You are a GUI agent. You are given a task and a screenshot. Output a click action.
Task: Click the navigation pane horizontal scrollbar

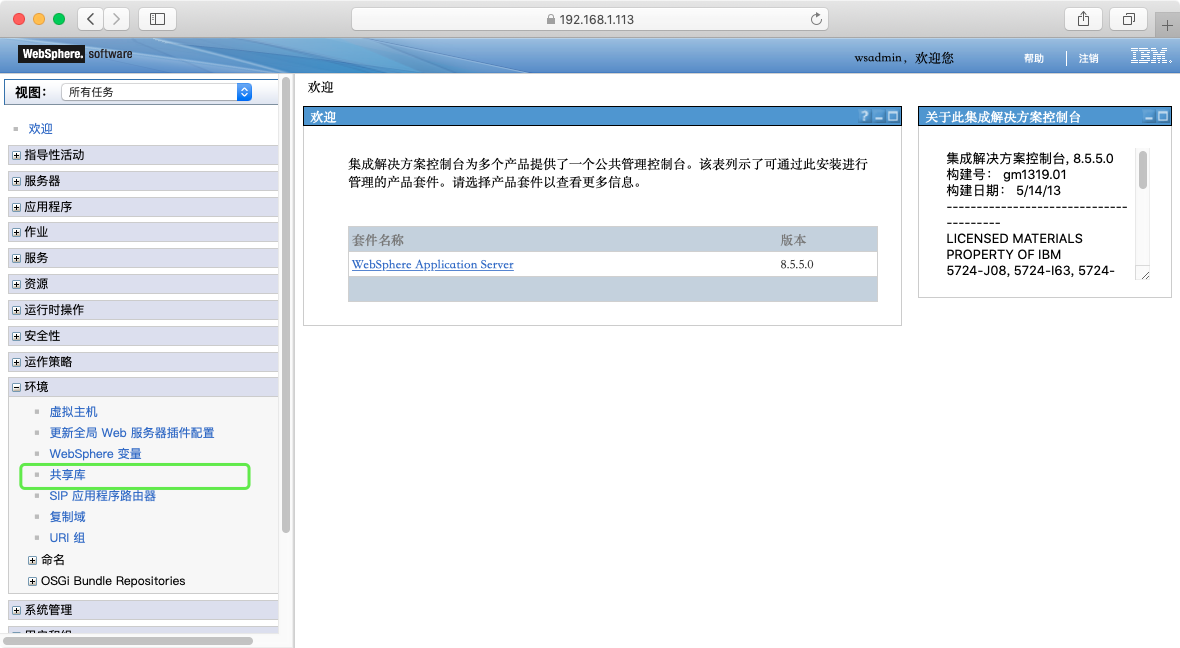[x=128, y=641]
